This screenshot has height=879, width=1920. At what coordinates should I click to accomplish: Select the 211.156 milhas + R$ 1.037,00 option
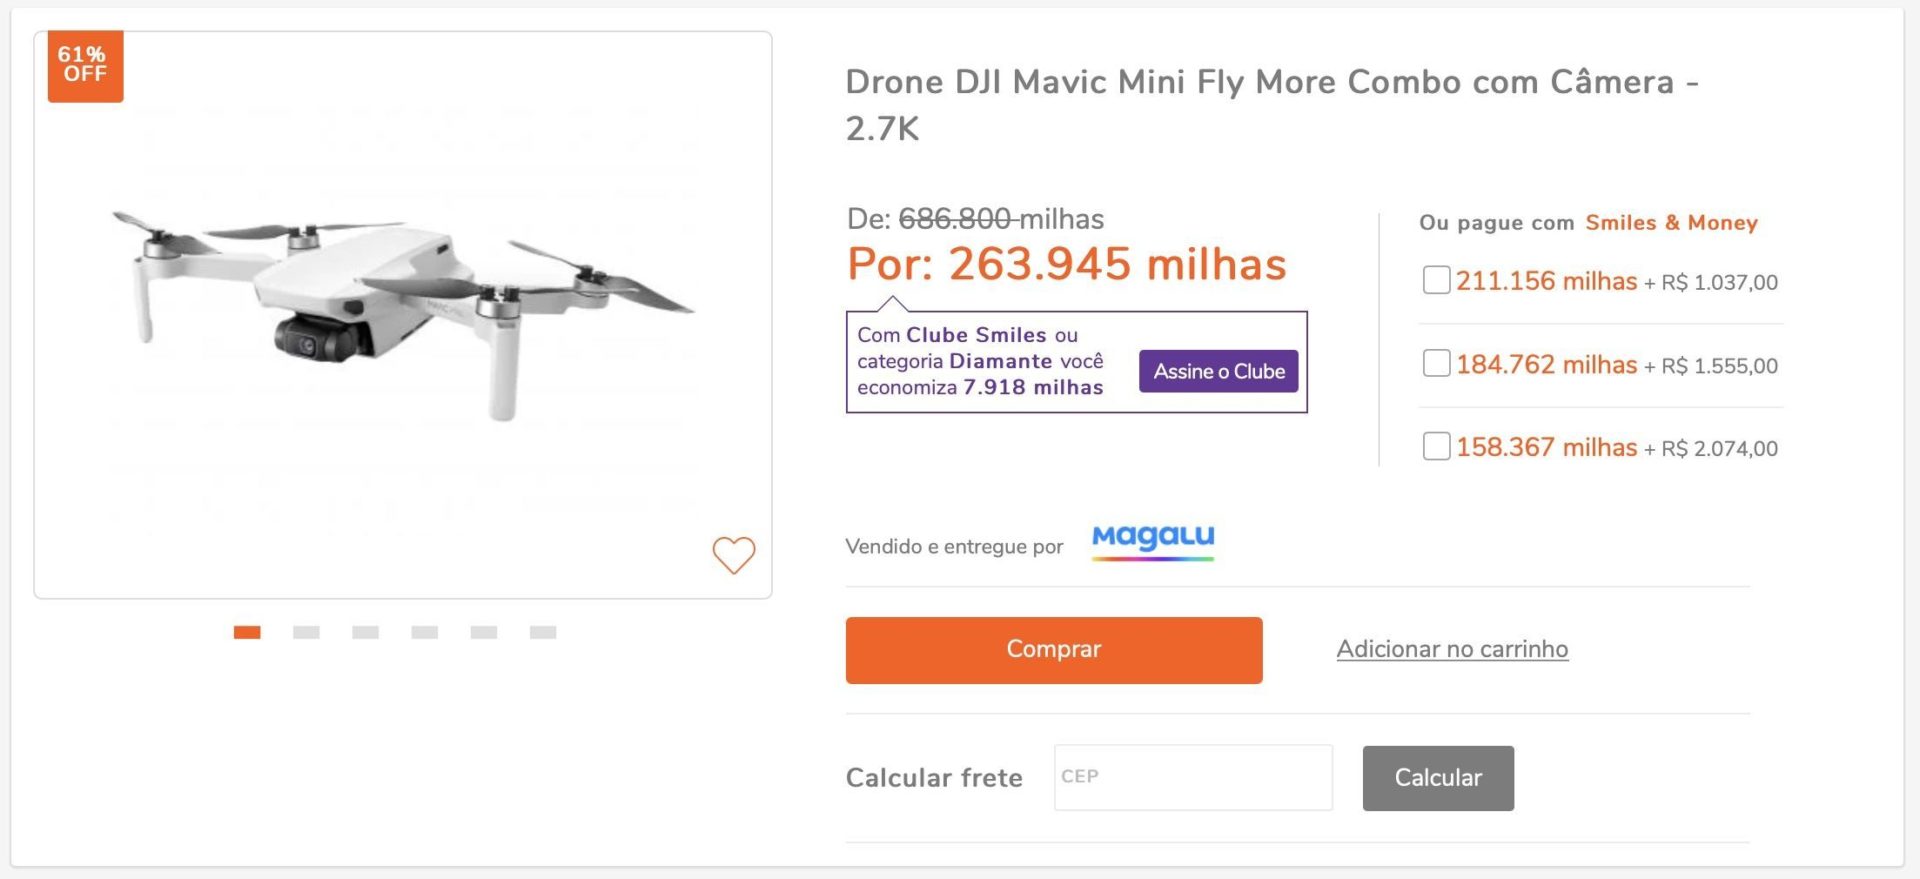point(1436,280)
